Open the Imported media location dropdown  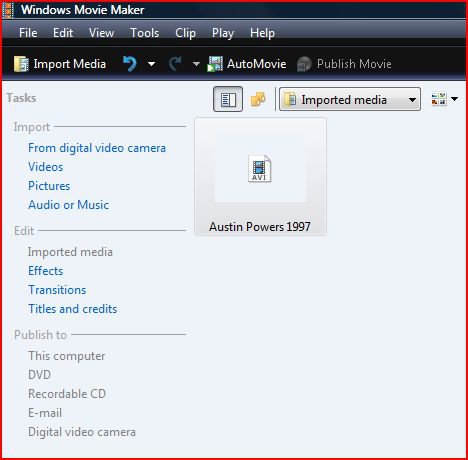pyautogui.click(x=350, y=99)
